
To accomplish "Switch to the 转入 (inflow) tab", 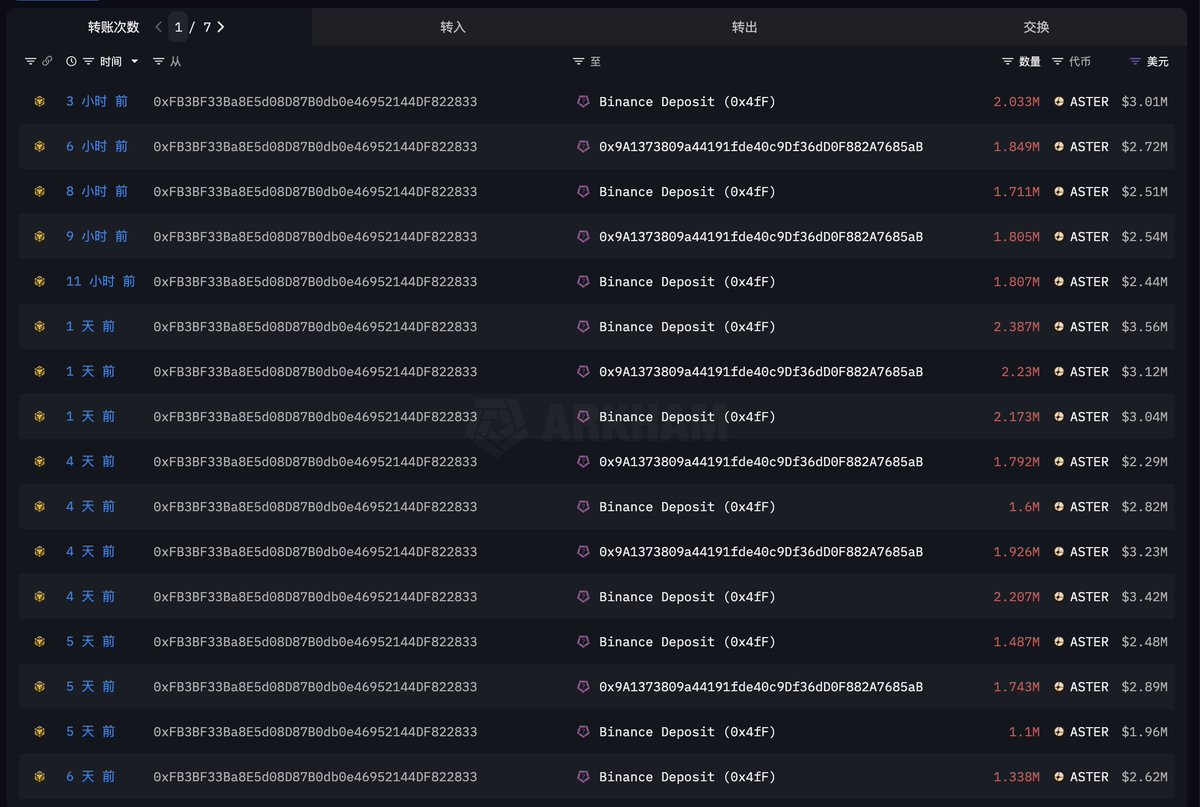I will 453,27.
